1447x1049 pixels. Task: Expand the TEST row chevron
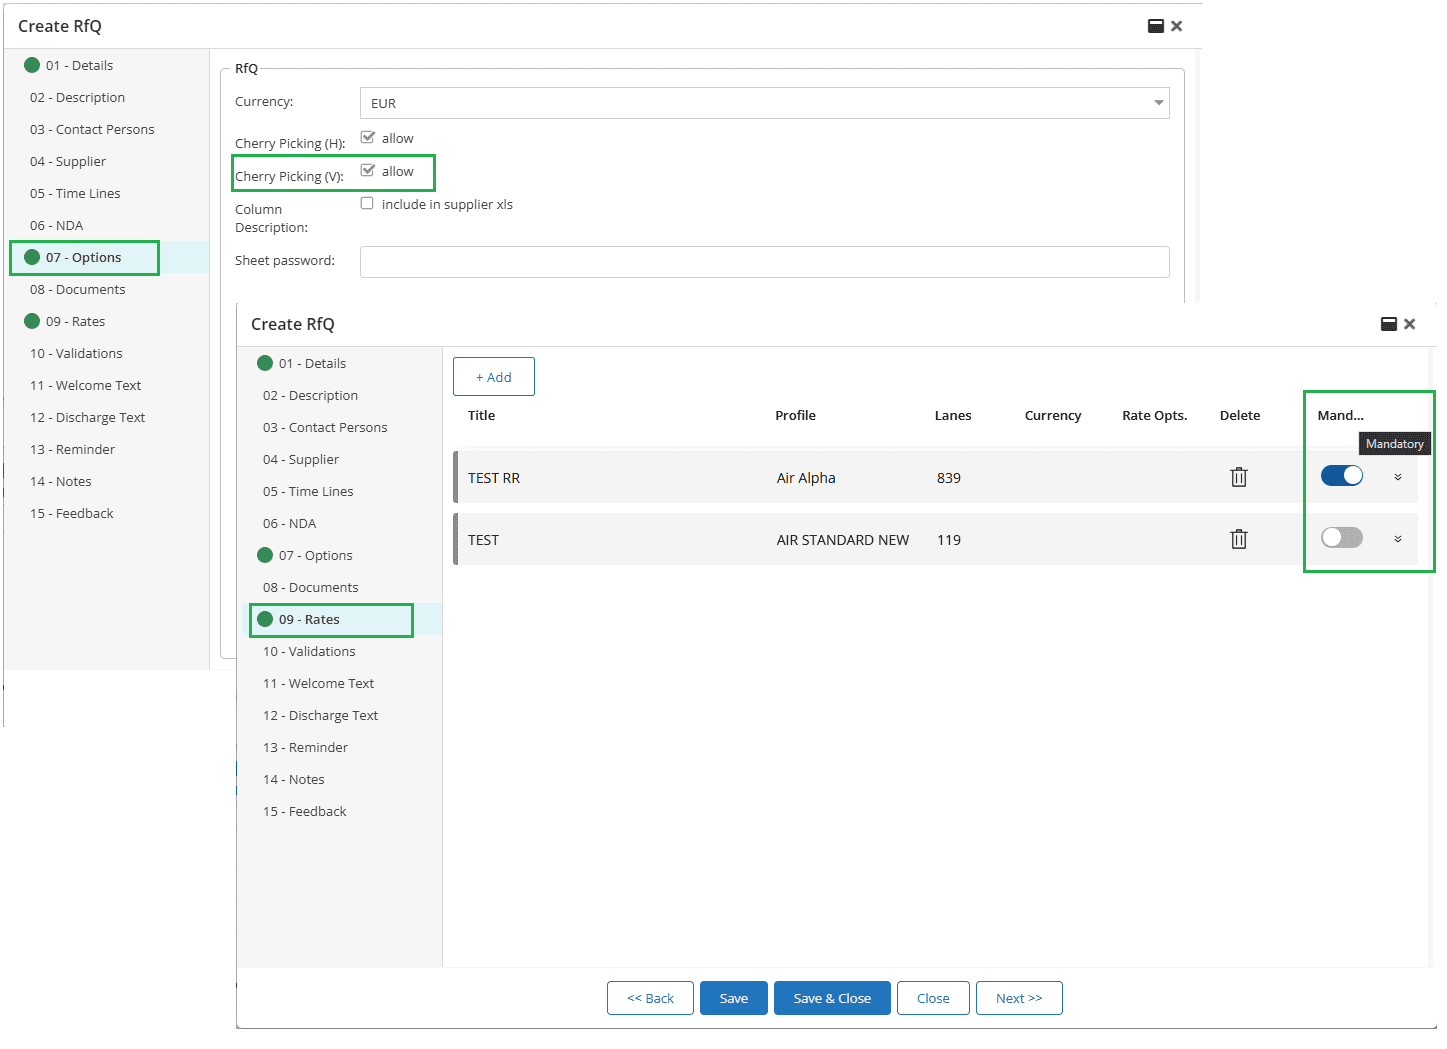[x=1397, y=539]
